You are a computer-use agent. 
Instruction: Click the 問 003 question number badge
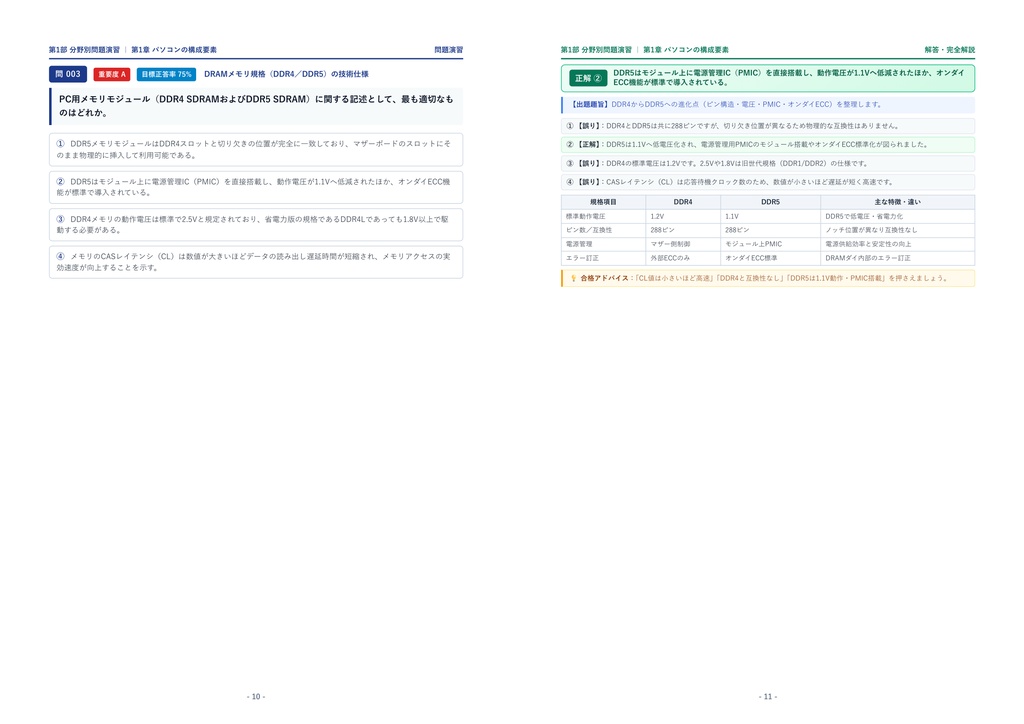coord(68,74)
